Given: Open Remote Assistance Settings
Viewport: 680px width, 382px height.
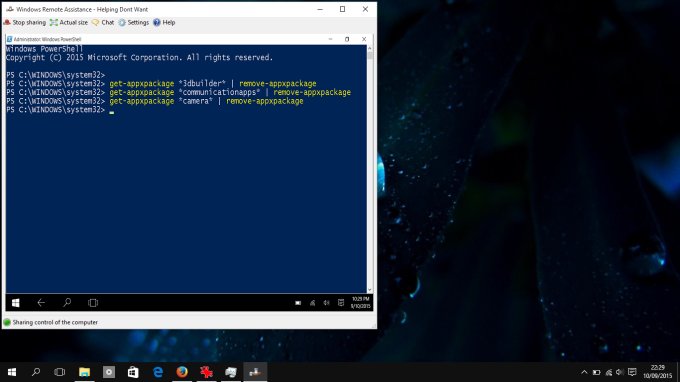Looking at the screenshot, I should pos(134,23).
